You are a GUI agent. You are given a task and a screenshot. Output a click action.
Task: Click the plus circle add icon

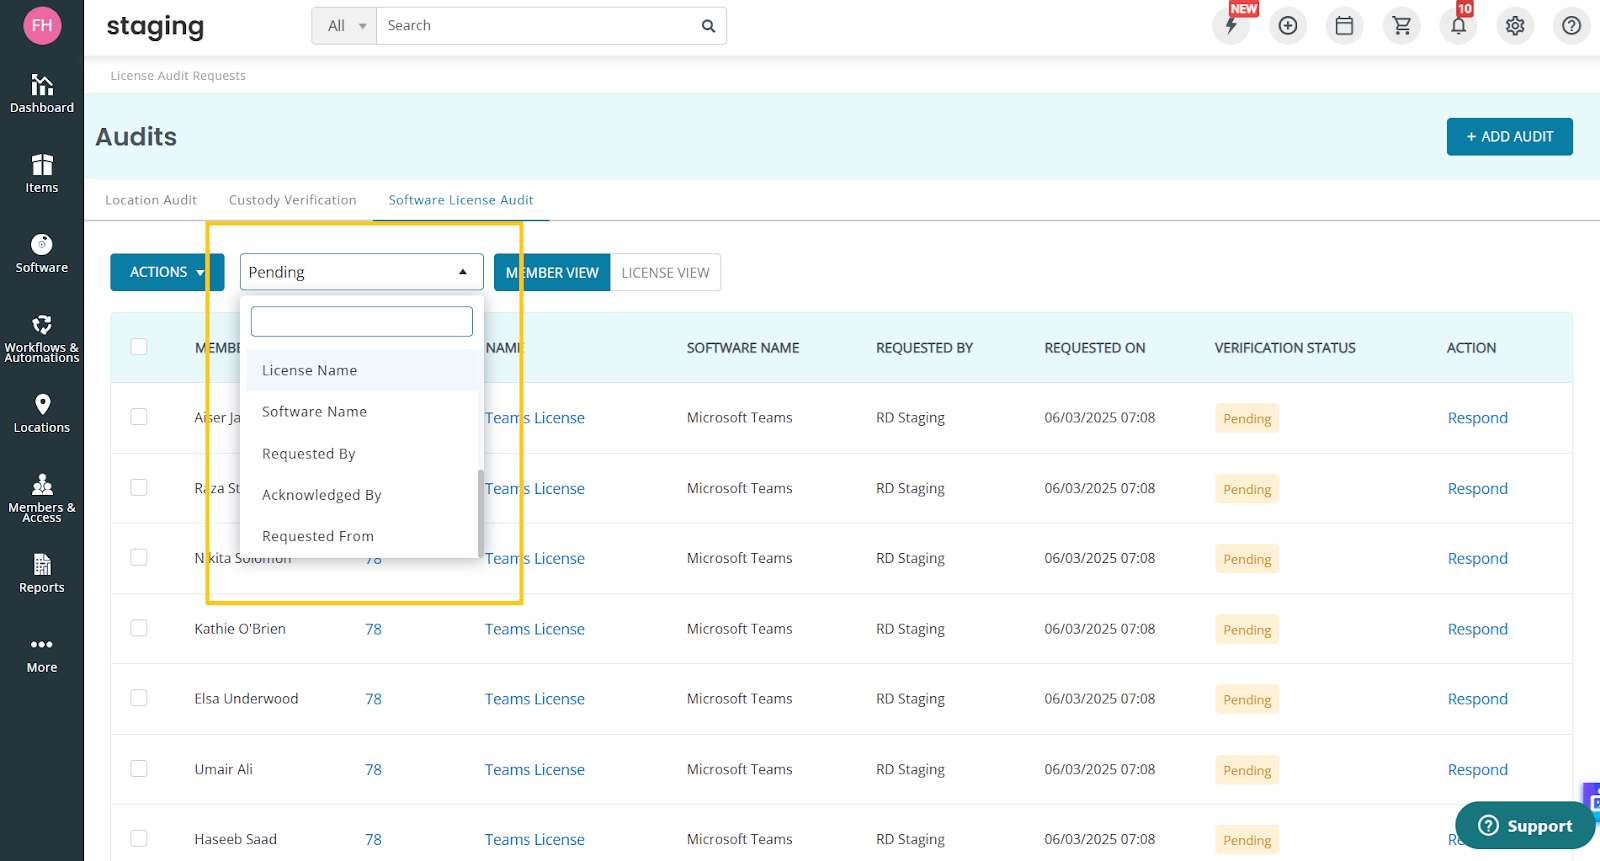coord(1288,26)
